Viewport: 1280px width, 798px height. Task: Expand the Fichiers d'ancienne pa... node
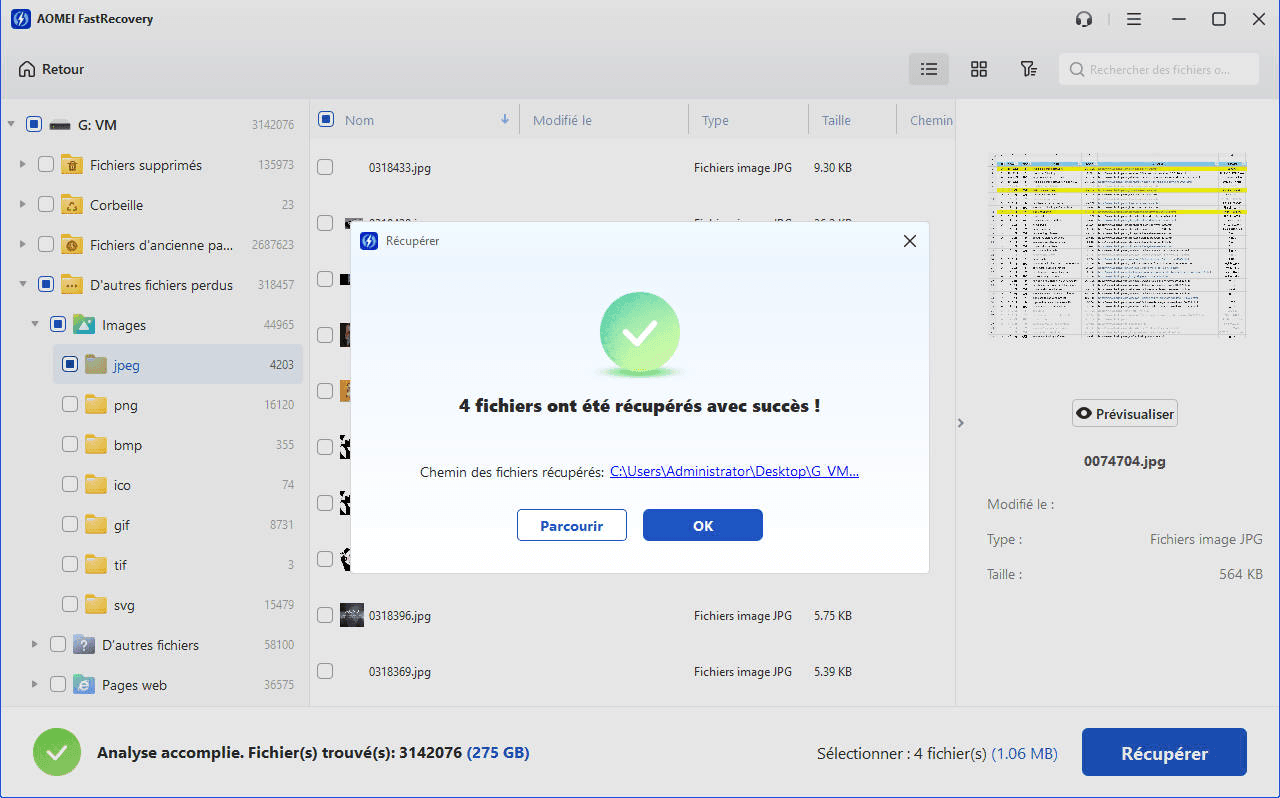click(23, 245)
